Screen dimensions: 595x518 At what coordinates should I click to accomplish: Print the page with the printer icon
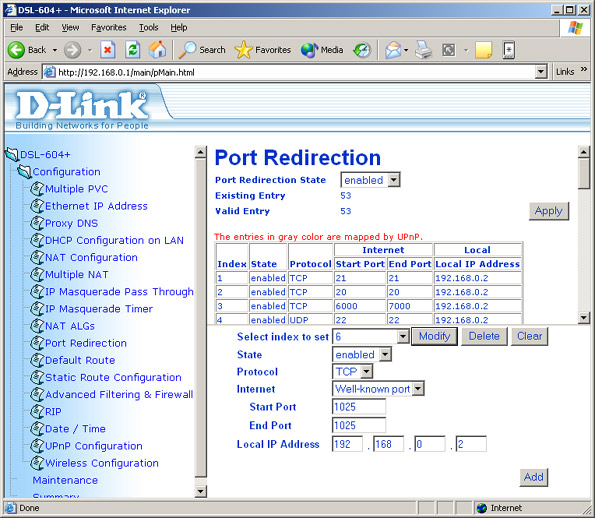pyautogui.click(x=423, y=50)
